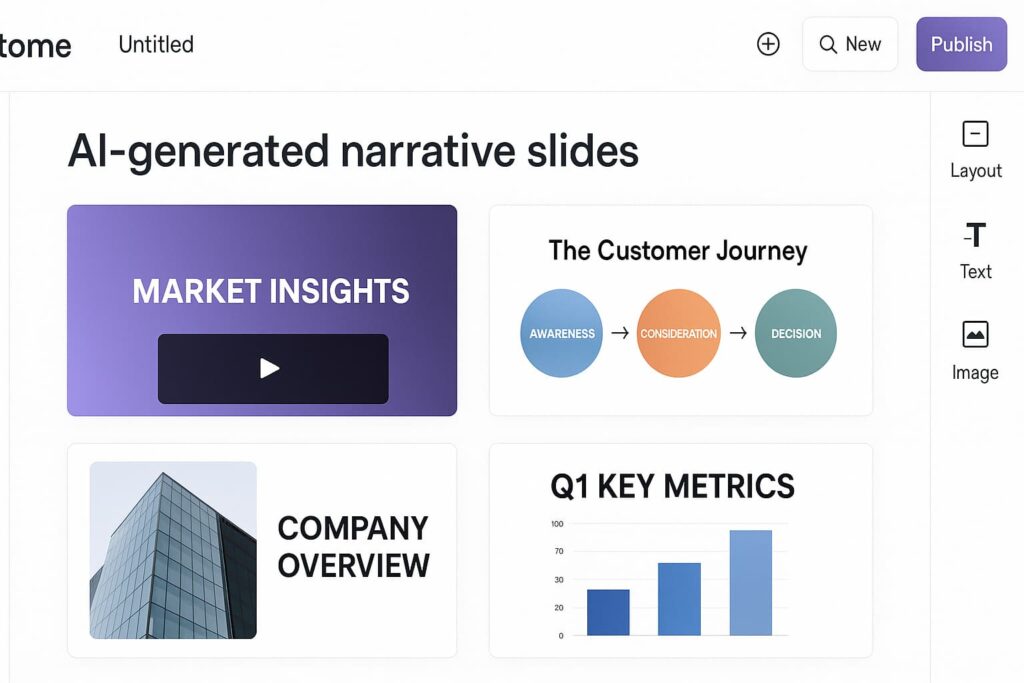
Task: Rename the Untitled document title
Action: (x=156, y=44)
